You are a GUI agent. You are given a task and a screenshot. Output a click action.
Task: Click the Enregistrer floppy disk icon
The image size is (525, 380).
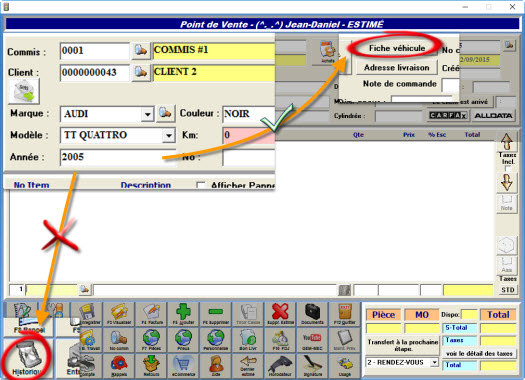[90, 314]
